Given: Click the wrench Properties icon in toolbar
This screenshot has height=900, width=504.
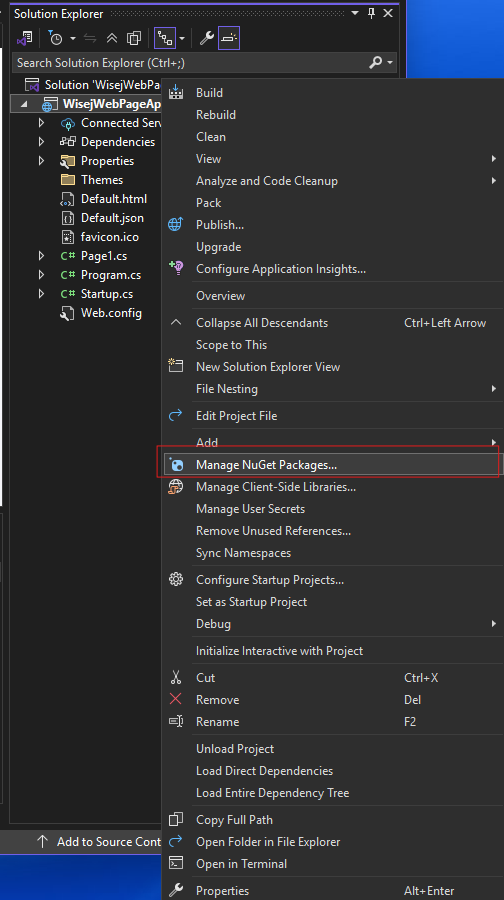Looking at the screenshot, I should pos(207,38).
